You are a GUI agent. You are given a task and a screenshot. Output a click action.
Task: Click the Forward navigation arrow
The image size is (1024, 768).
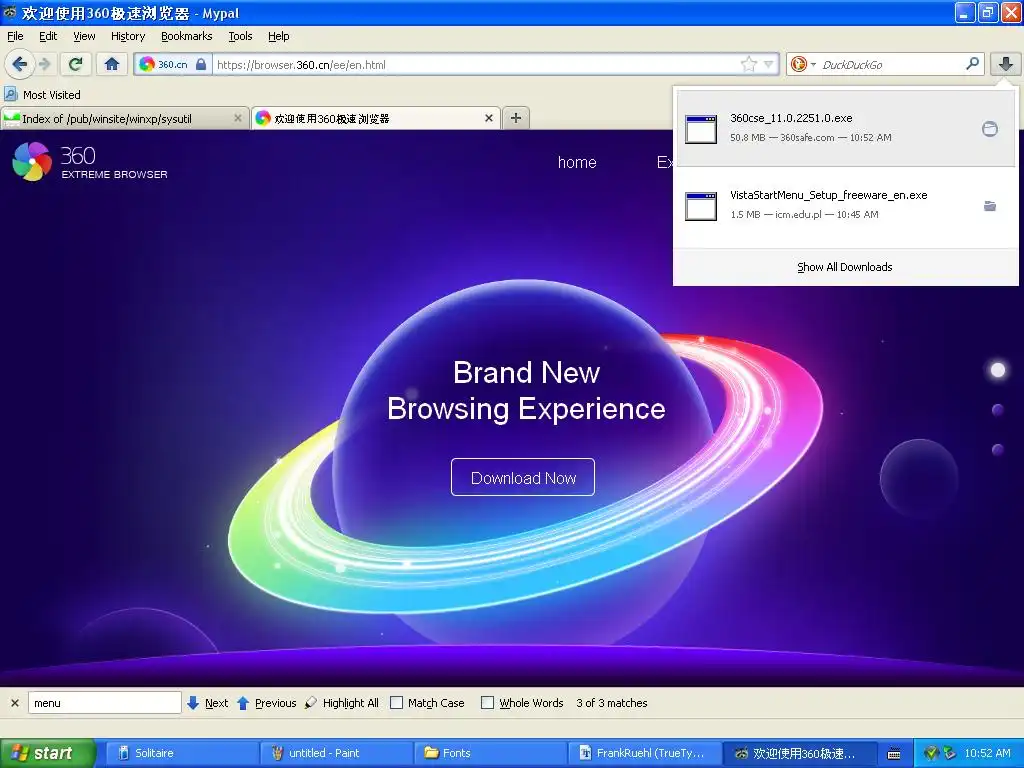click(x=44, y=64)
